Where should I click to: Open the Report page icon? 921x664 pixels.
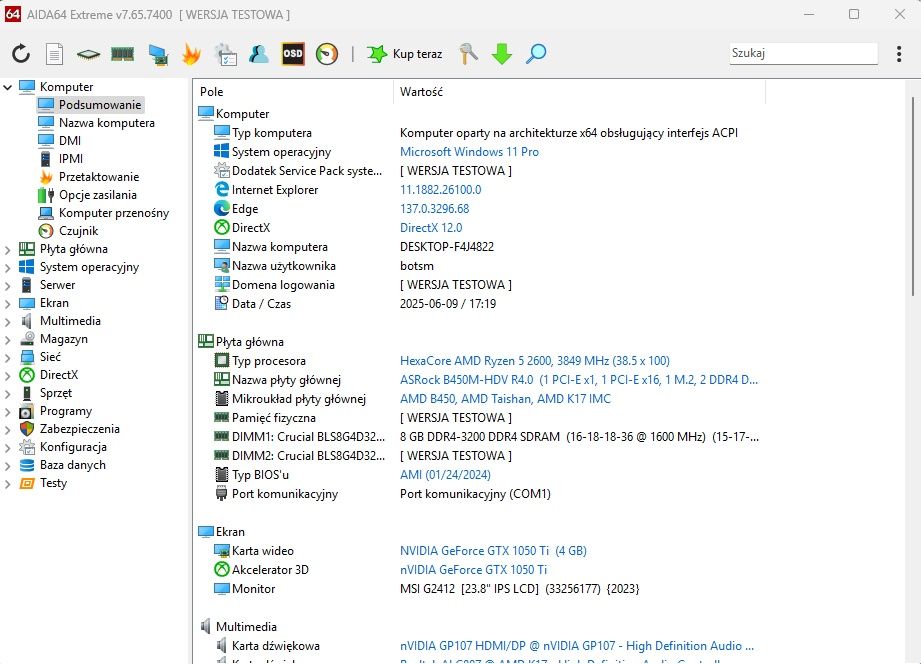[54, 54]
